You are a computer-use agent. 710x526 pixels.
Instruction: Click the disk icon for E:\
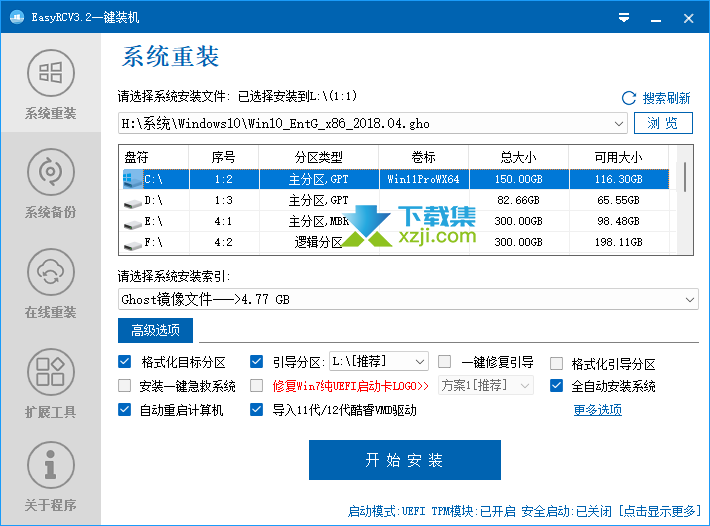(132, 224)
